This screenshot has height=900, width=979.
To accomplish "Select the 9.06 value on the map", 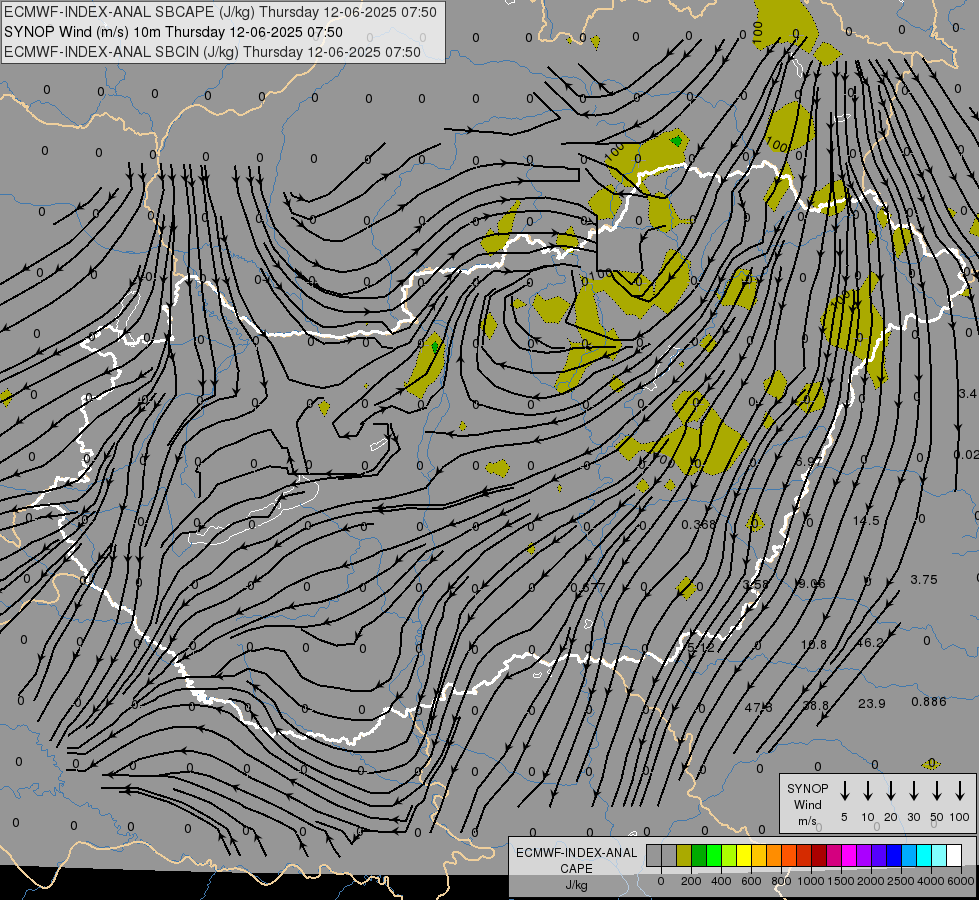I will 812,583.
